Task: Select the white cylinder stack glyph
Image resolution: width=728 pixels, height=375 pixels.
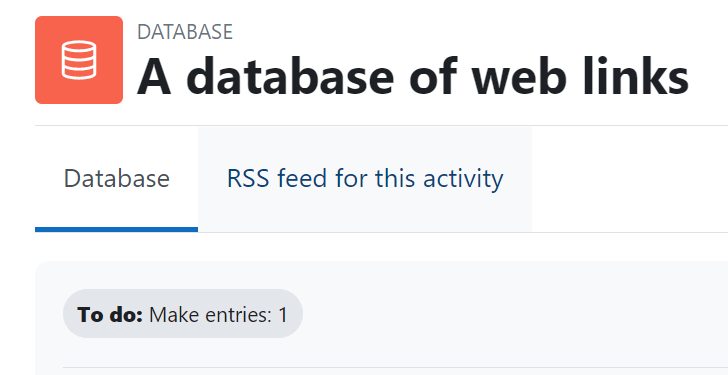Action: click(79, 60)
